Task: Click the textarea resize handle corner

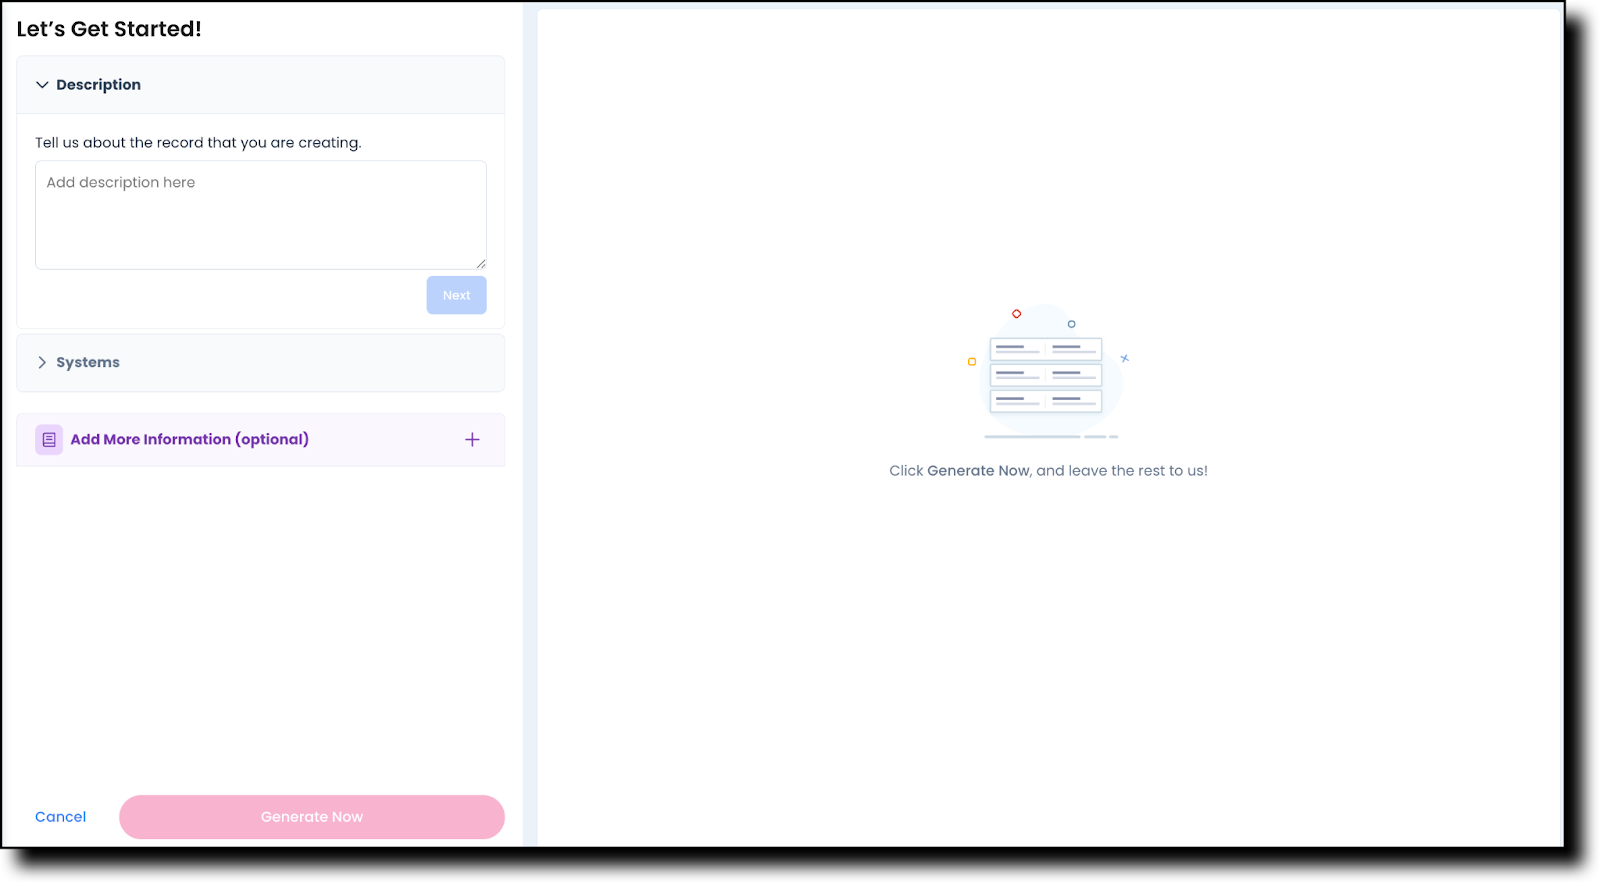Action: click(481, 264)
